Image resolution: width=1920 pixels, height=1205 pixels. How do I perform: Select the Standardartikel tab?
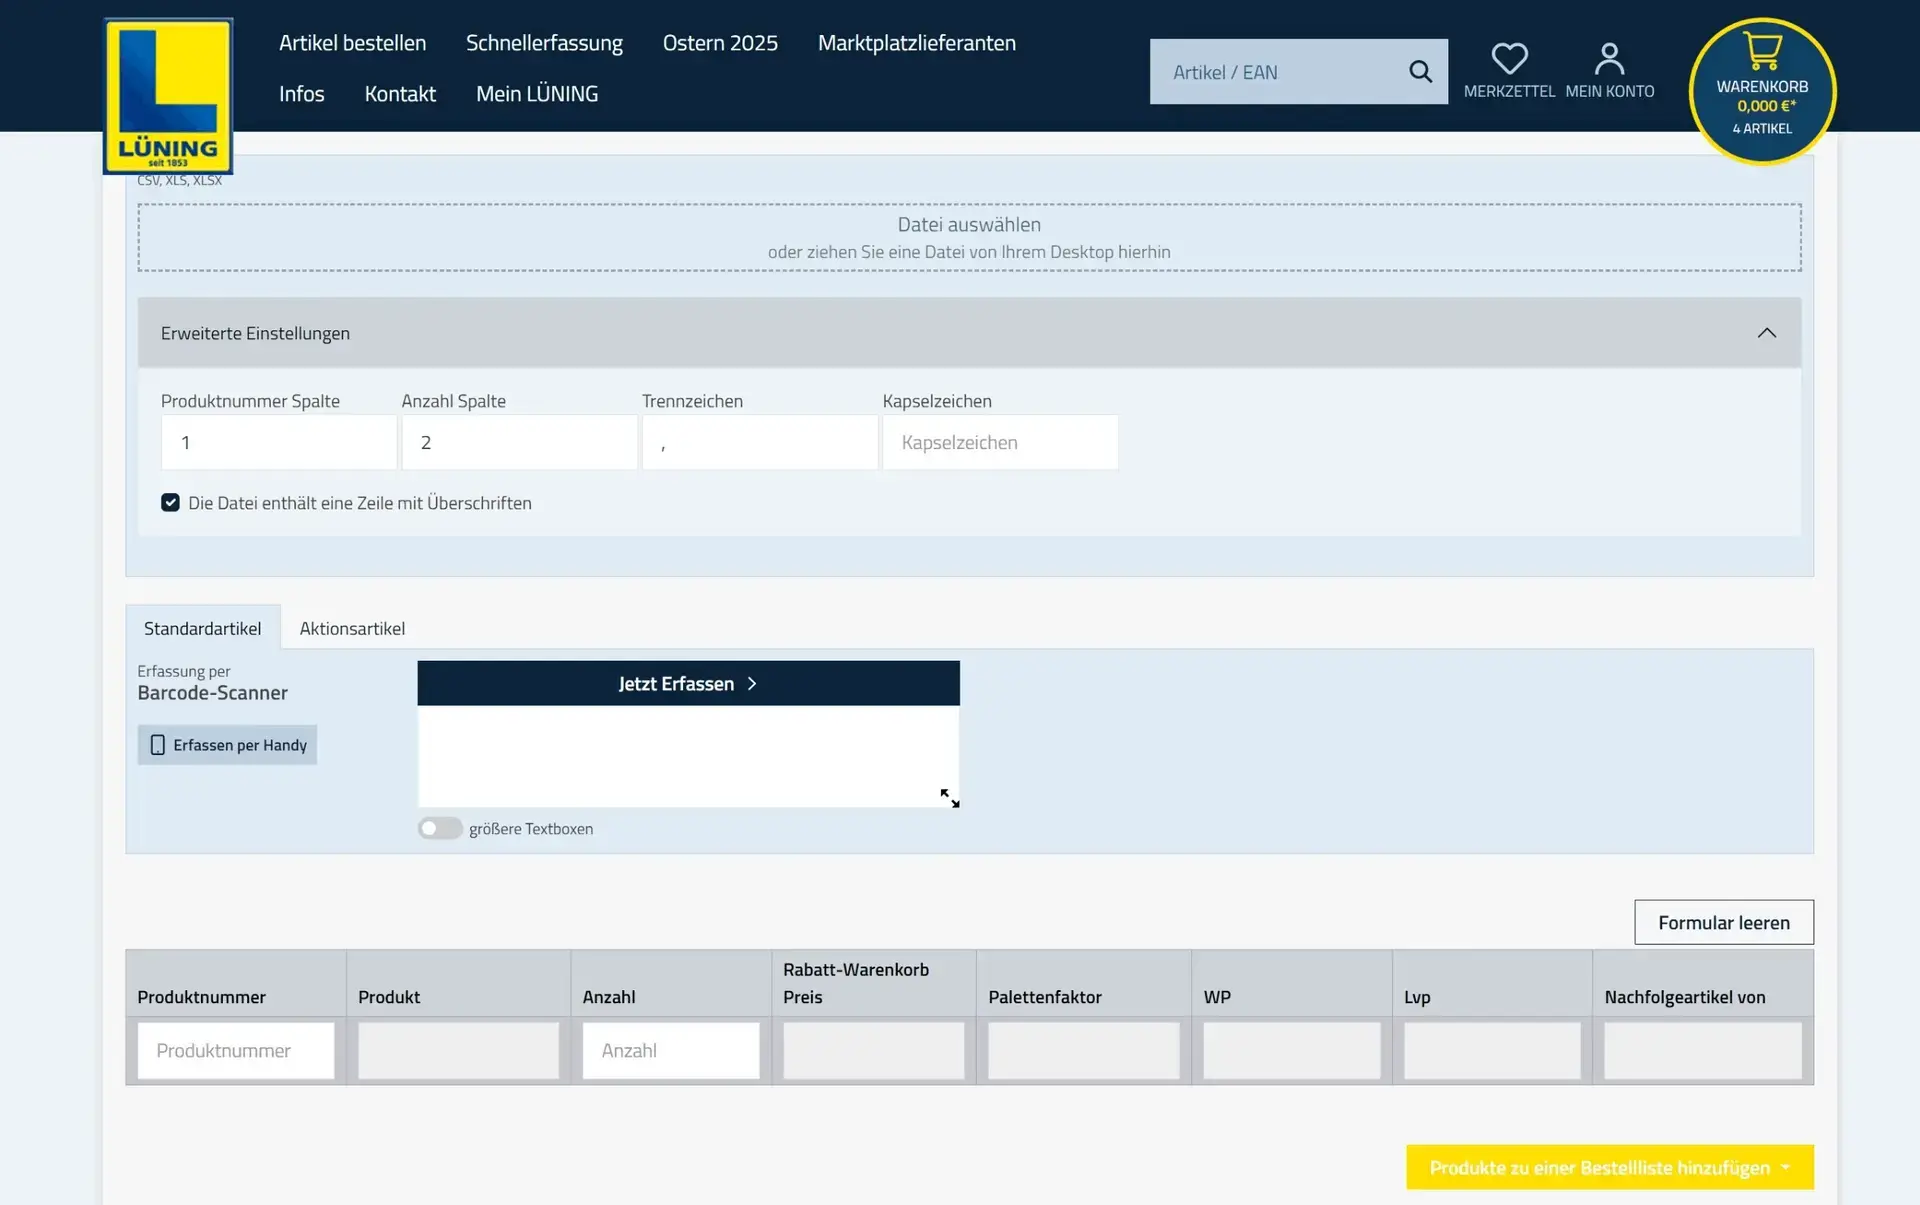[203, 627]
